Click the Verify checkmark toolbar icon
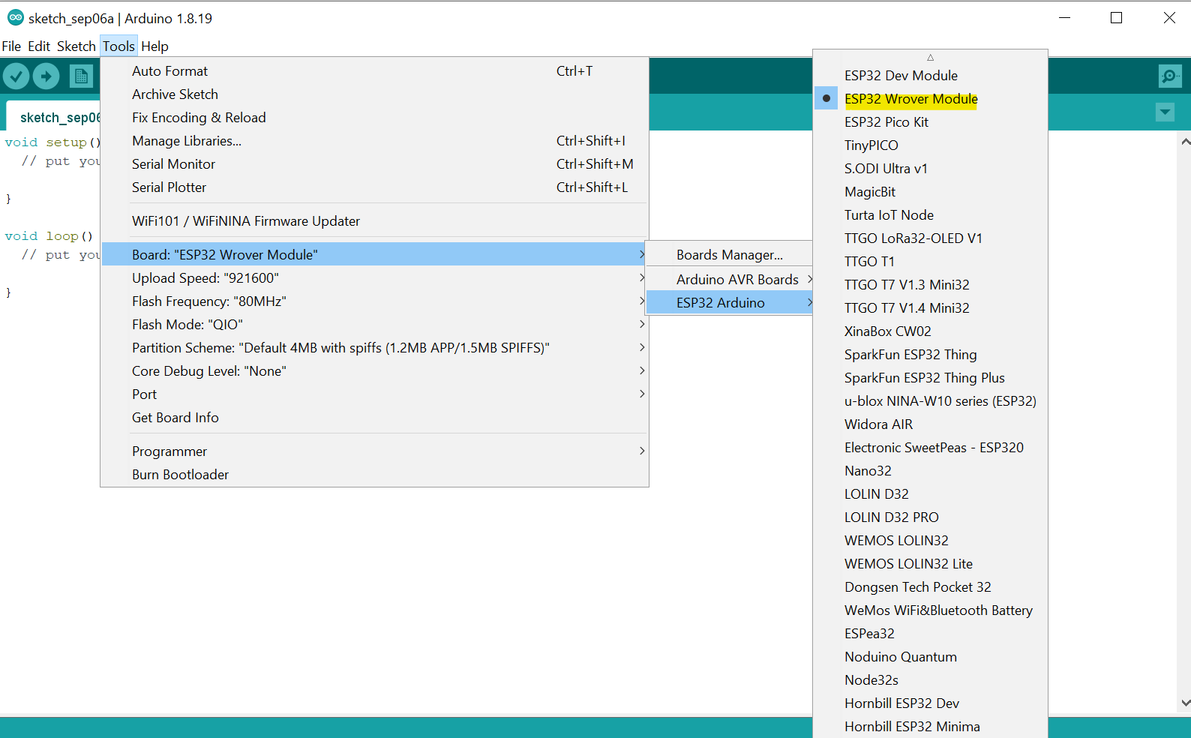 pos(16,76)
